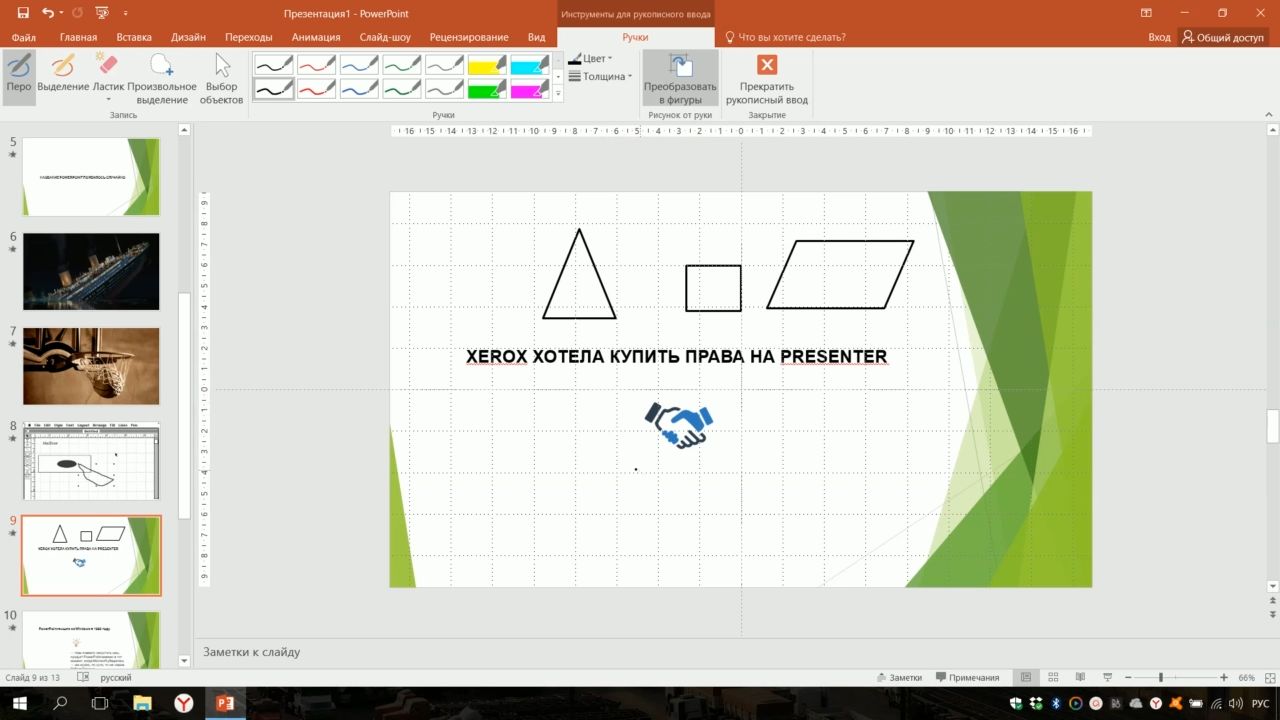Viewport: 1280px width, 720px height.
Task: Switch to Slide Sorter view
Action: 1053,677
